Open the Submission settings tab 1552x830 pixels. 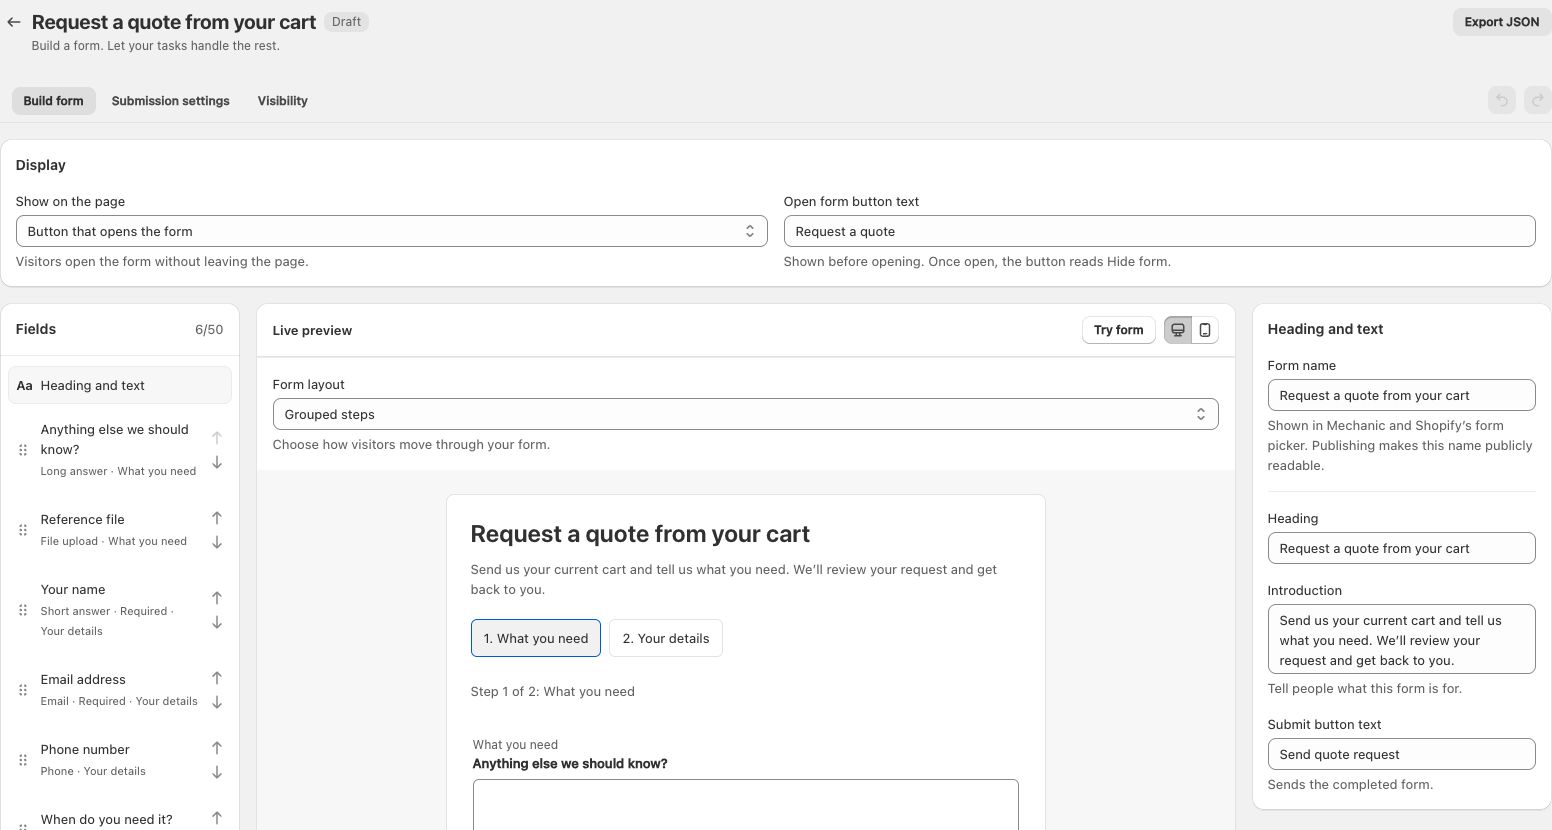pyautogui.click(x=171, y=101)
